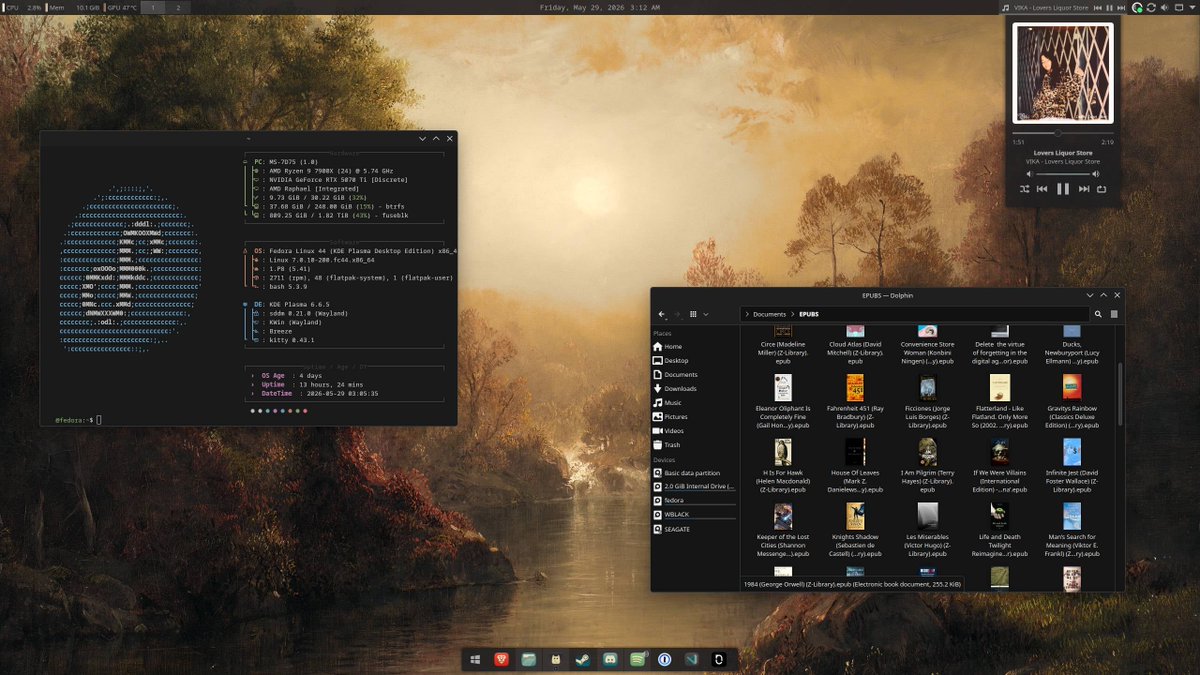Select 2.0 GiB Internal Drive device
This screenshot has height=675, width=1200.
694,486
